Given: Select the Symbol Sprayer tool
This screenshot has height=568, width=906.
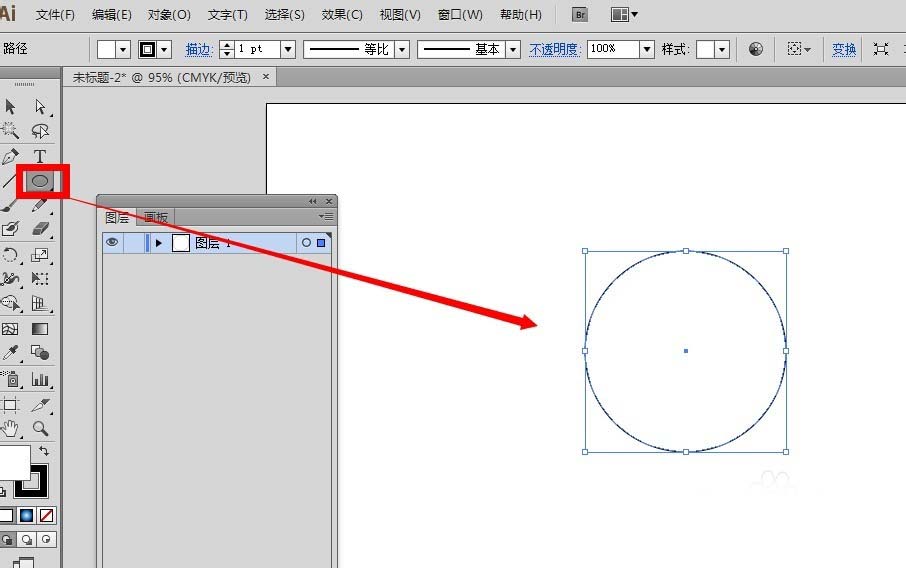Looking at the screenshot, I should pos(10,379).
